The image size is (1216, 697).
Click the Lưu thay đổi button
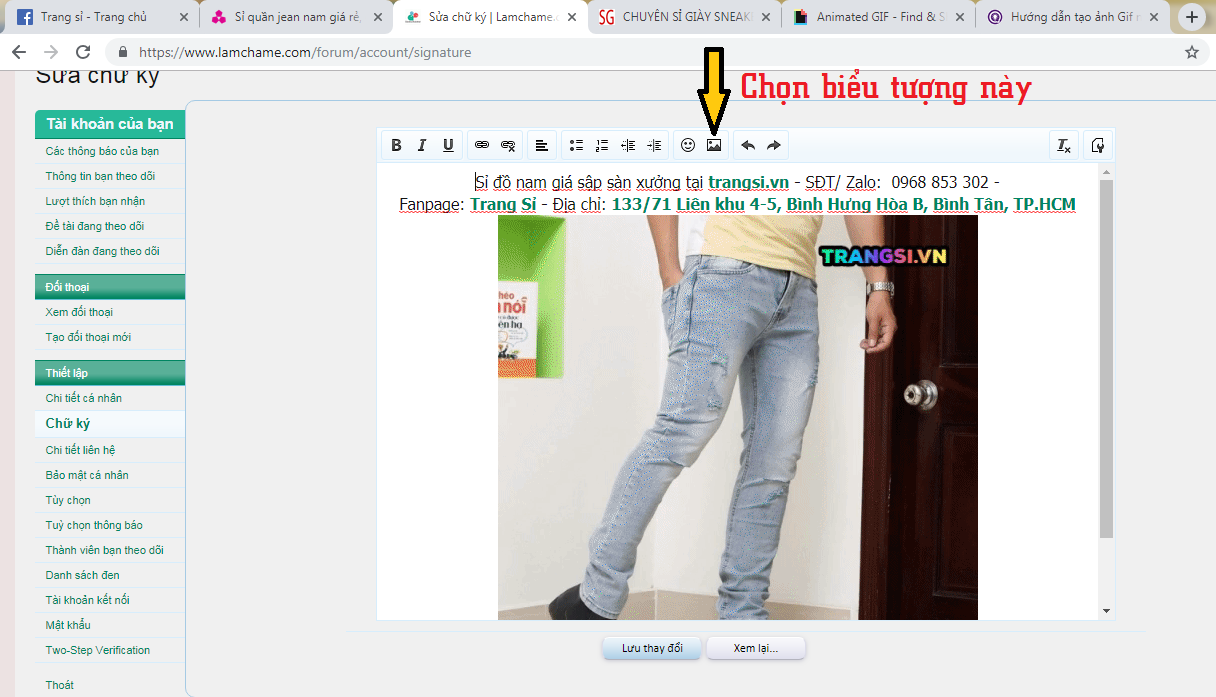652,648
